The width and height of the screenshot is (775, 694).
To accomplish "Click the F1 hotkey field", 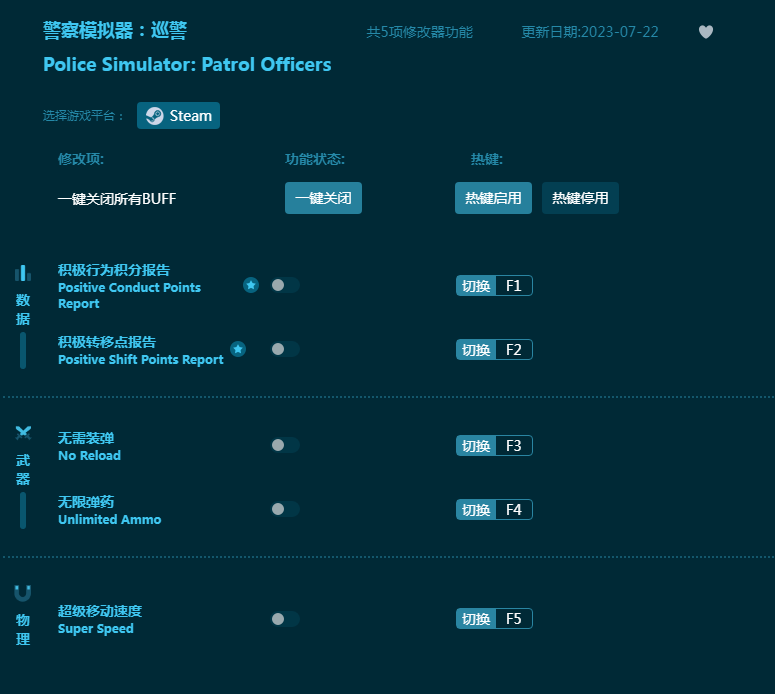I will pyautogui.click(x=514, y=286).
